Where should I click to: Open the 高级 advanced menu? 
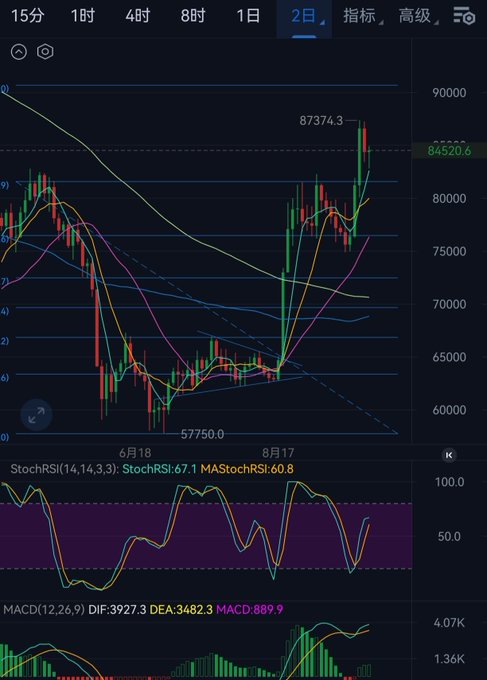pos(418,16)
